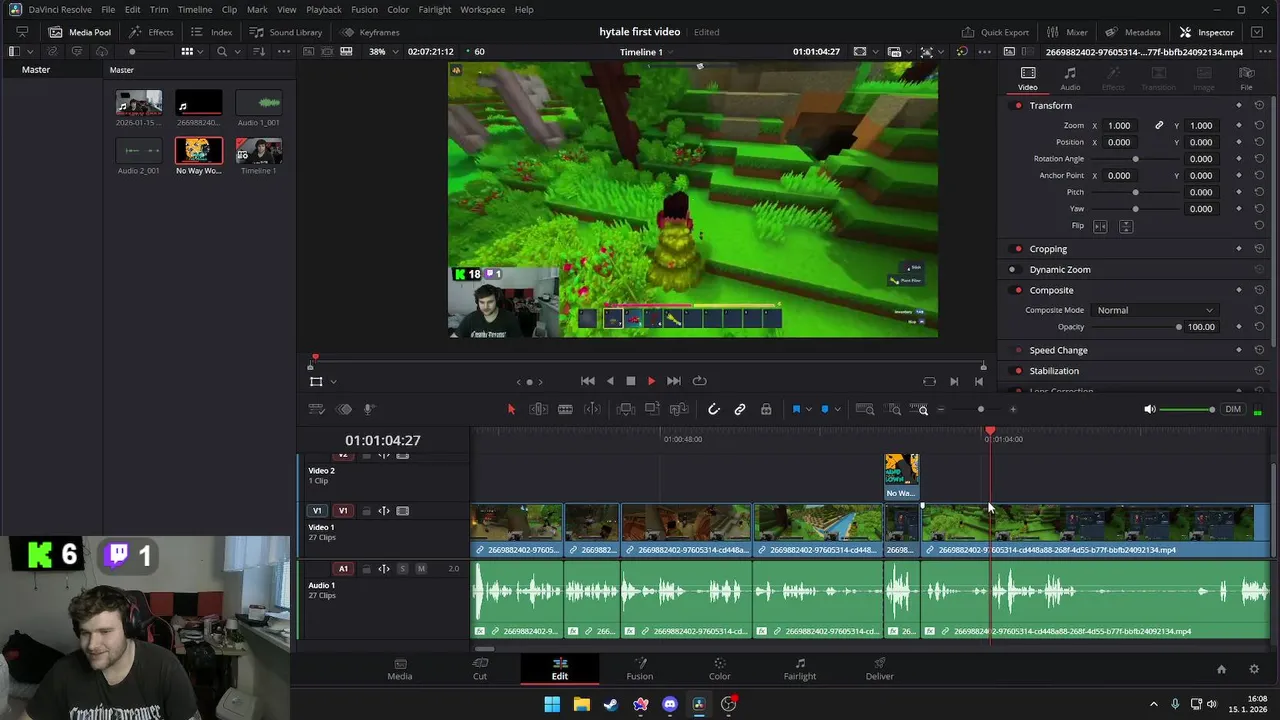
Task: Open the Playback menu
Action: (x=324, y=9)
